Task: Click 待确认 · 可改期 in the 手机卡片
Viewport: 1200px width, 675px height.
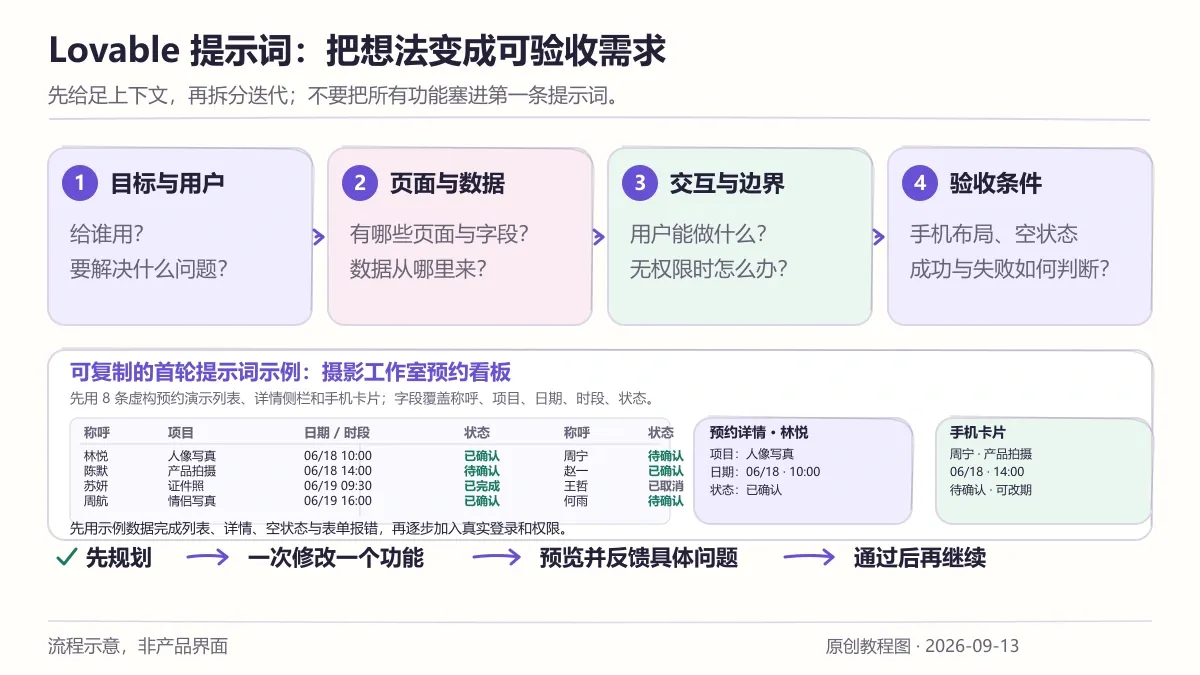Action: tap(991, 490)
